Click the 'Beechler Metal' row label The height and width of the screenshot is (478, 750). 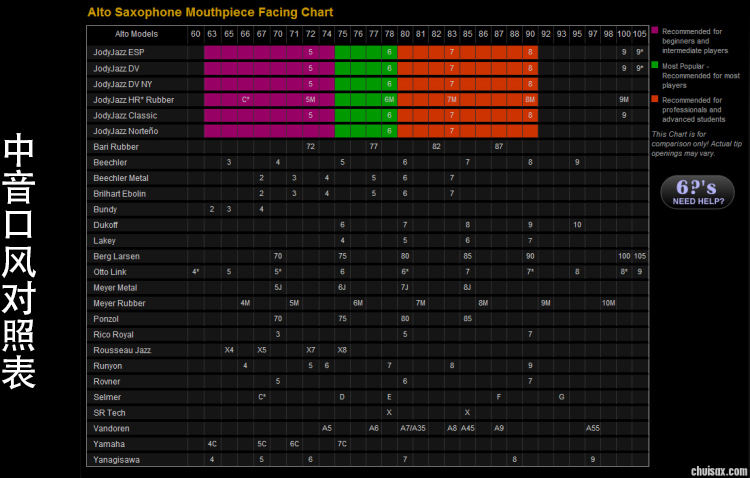(x=121, y=178)
